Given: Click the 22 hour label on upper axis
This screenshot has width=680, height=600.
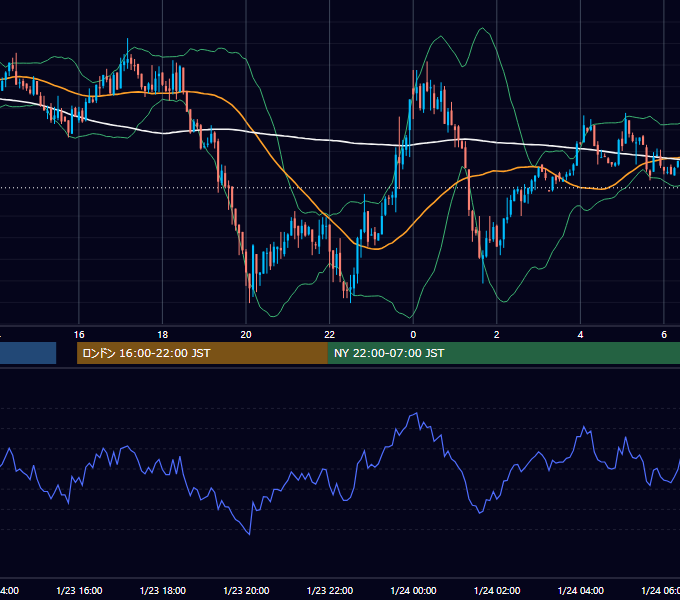Looking at the screenshot, I should pos(330,335).
